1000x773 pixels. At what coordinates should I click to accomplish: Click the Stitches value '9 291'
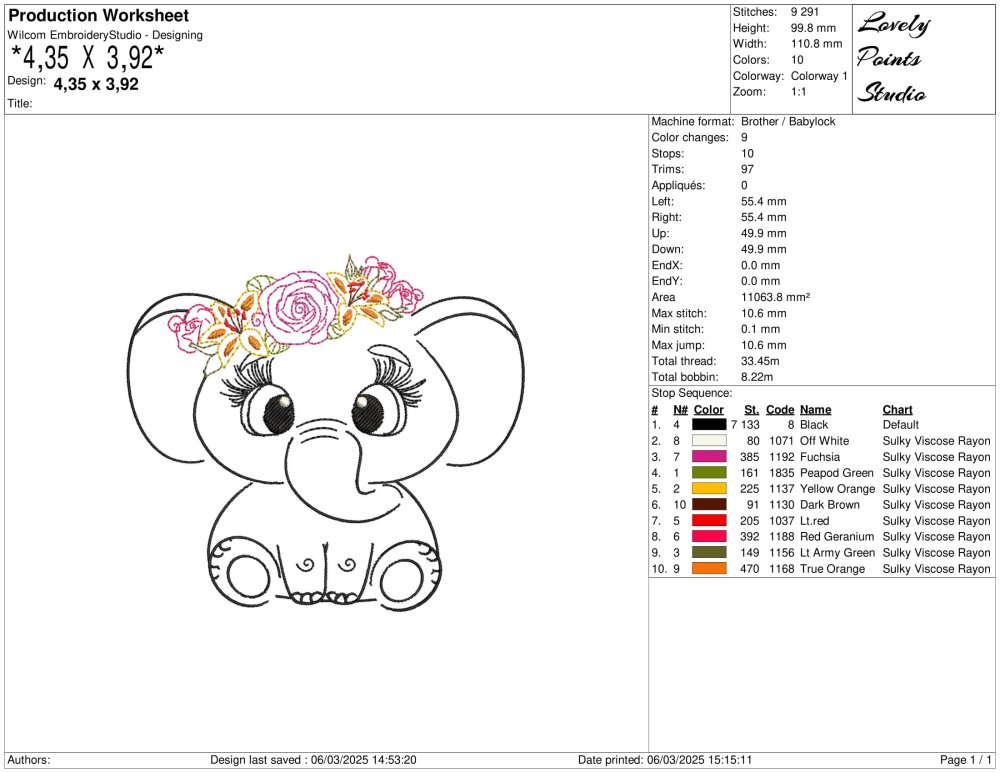pyautogui.click(x=805, y=12)
